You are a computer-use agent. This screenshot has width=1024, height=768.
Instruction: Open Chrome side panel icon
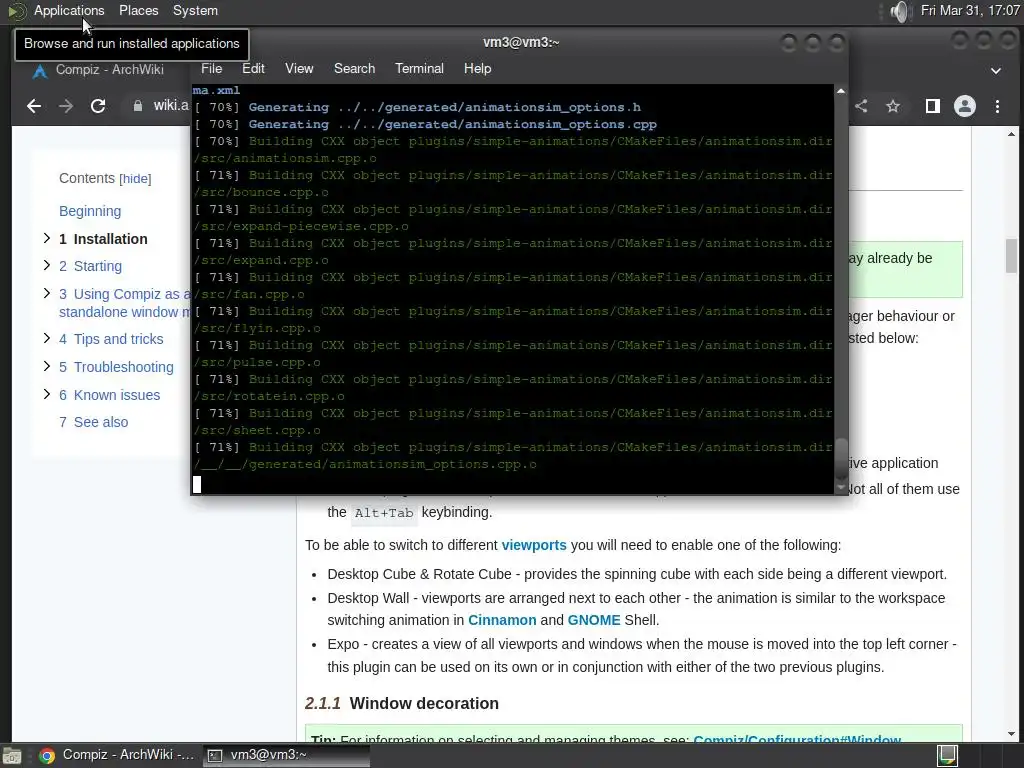933,106
